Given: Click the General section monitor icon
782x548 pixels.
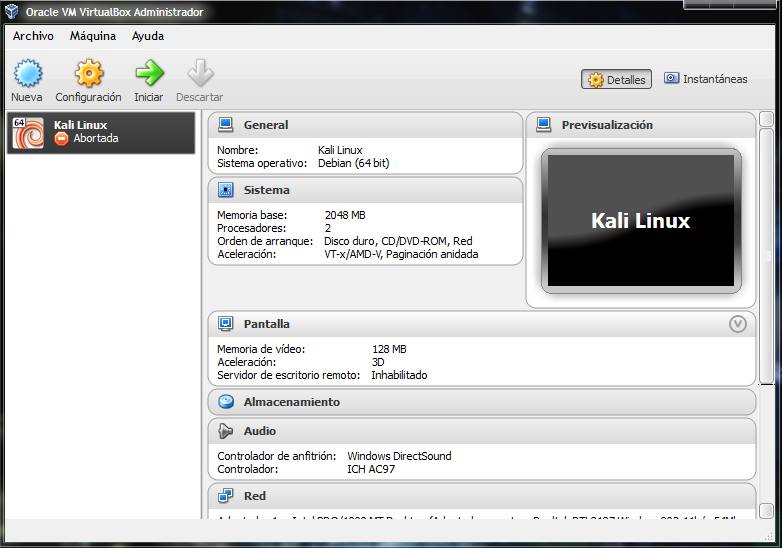Looking at the screenshot, I should click(x=225, y=125).
